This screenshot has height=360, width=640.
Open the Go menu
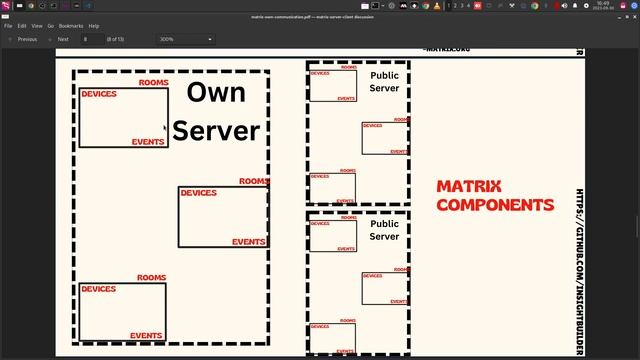click(x=51, y=26)
